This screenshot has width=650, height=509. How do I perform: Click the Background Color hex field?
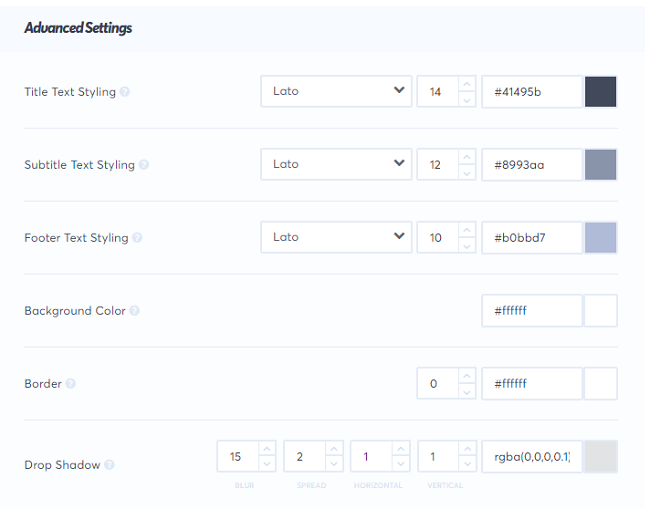click(x=531, y=311)
